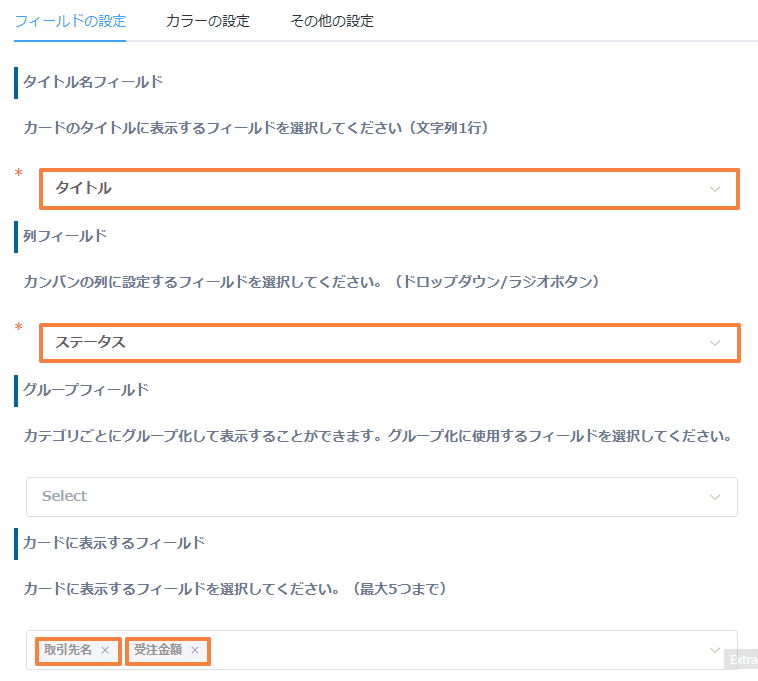
Task: Expand the ステータス dropdown chevron arrow
Action: click(x=714, y=343)
